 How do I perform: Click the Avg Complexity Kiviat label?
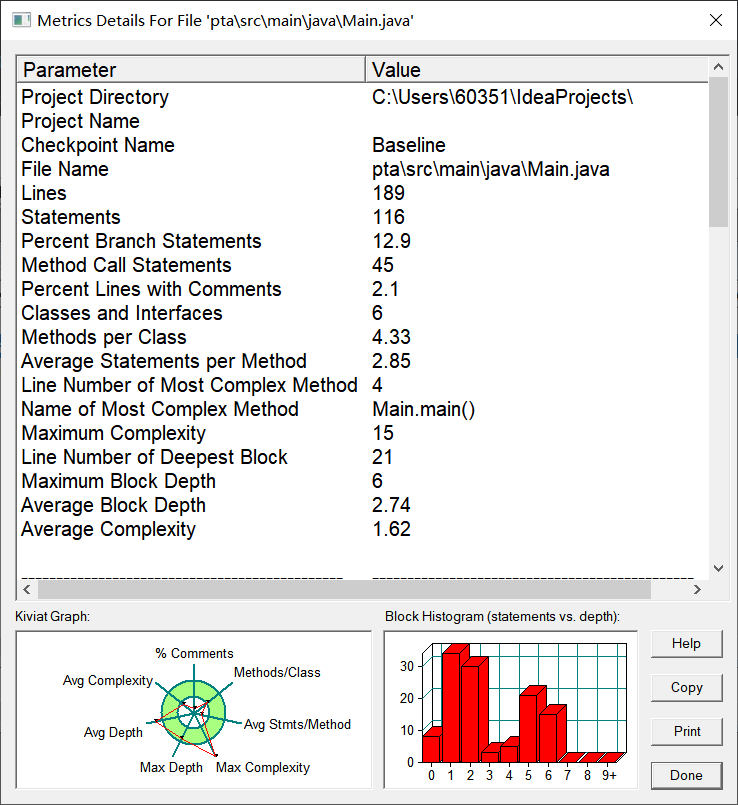108,681
